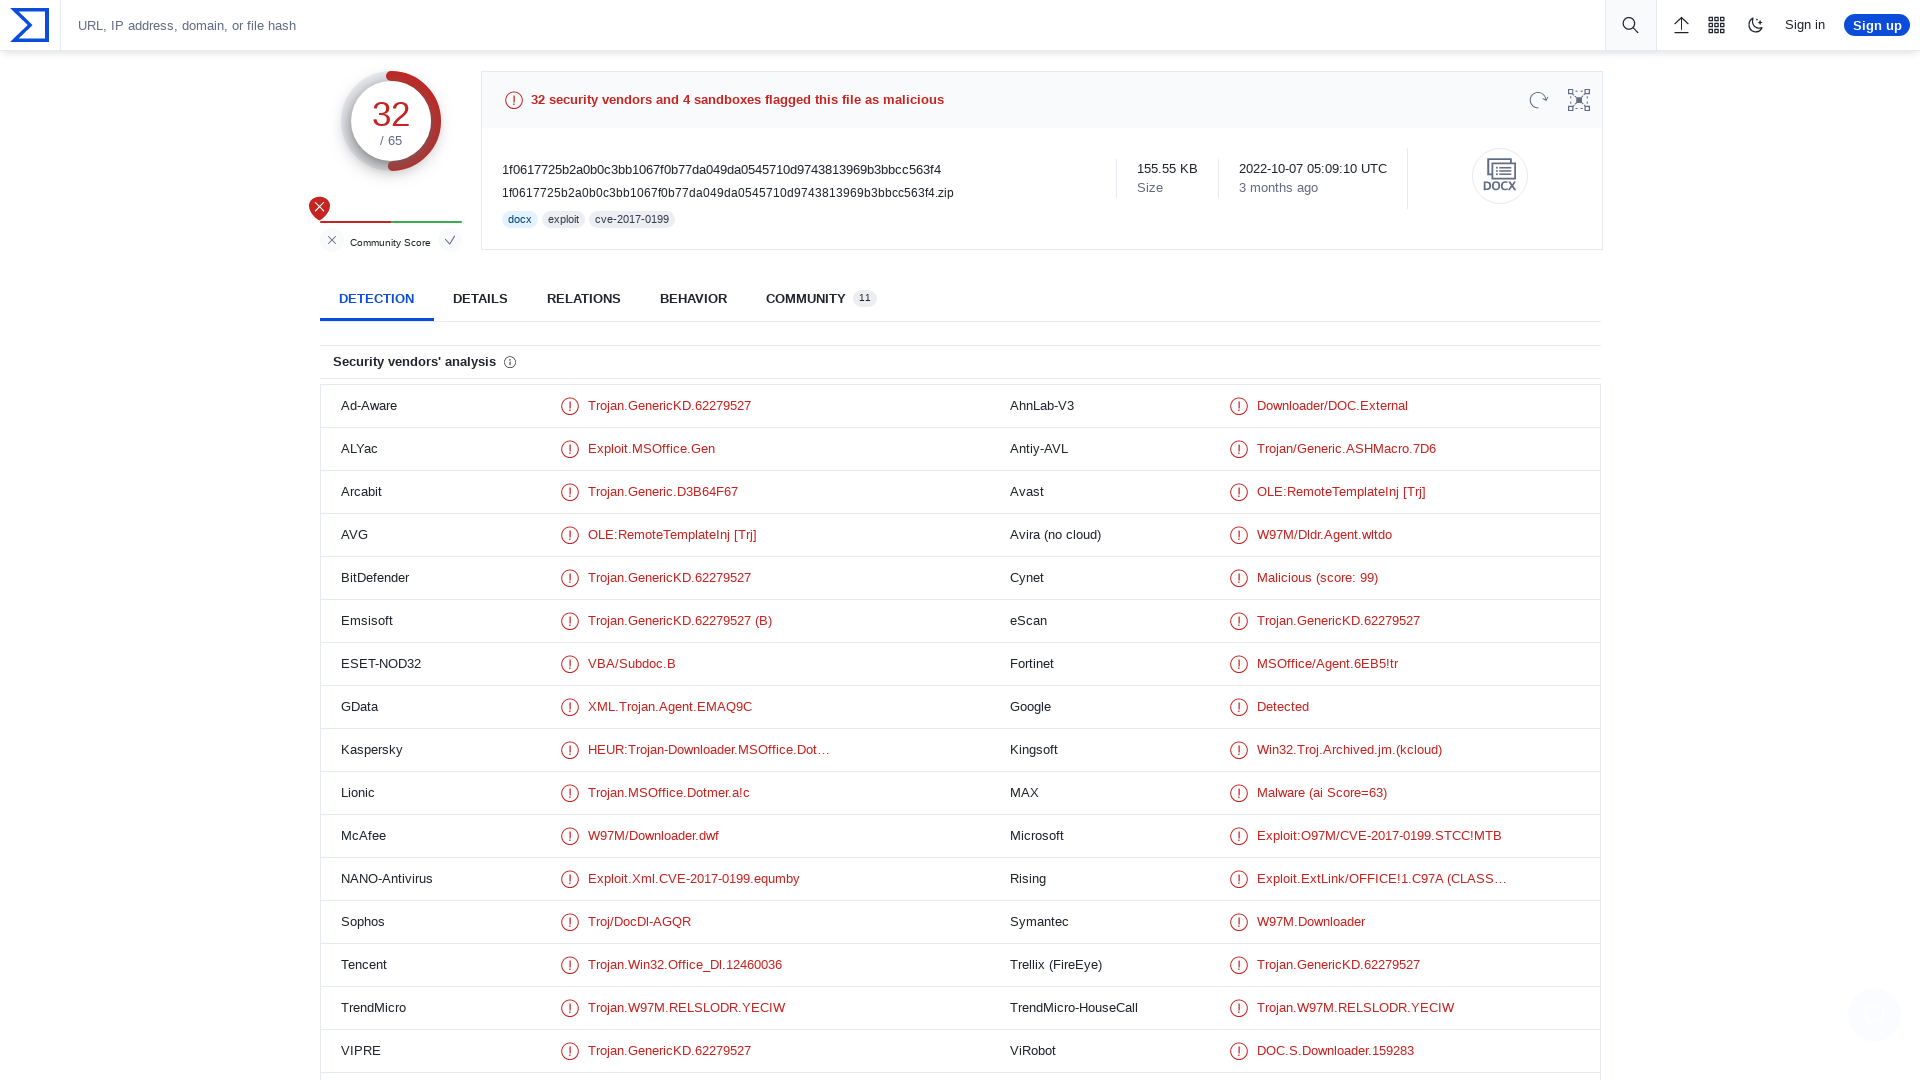Image resolution: width=1920 pixels, height=1080 pixels.
Task: Open the cve-2017-0199 tag
Action: (632, 219)
